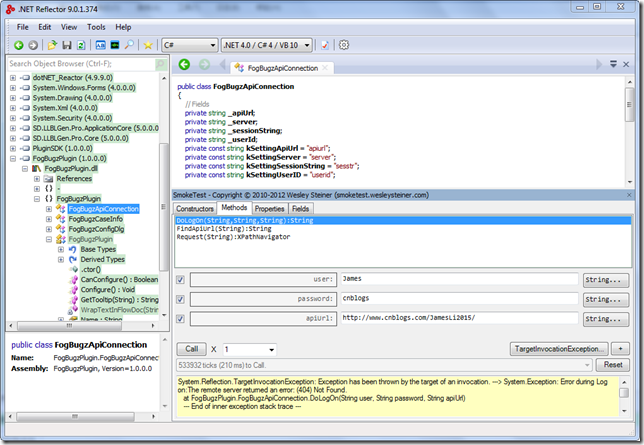
Task: Open the Tools menu
Action: click(96, 27)
